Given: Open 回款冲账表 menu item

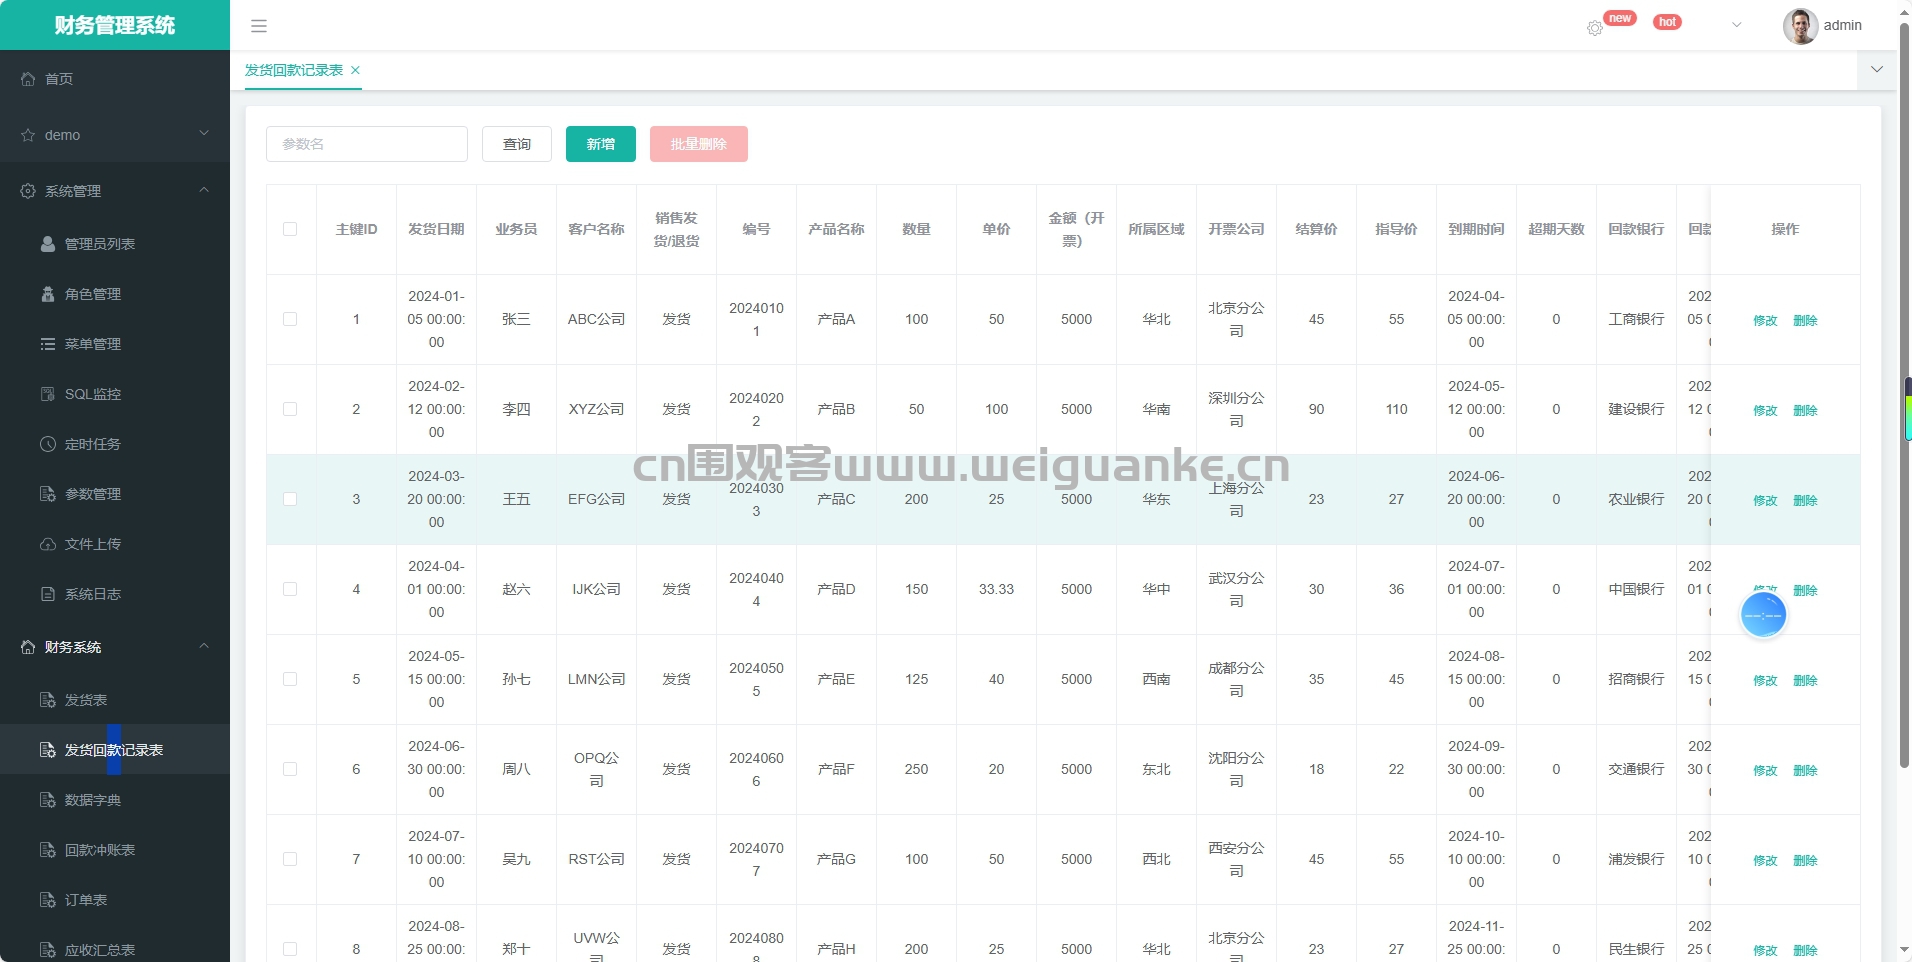Looking at the screenshot, I should click(x=100, y=850).
